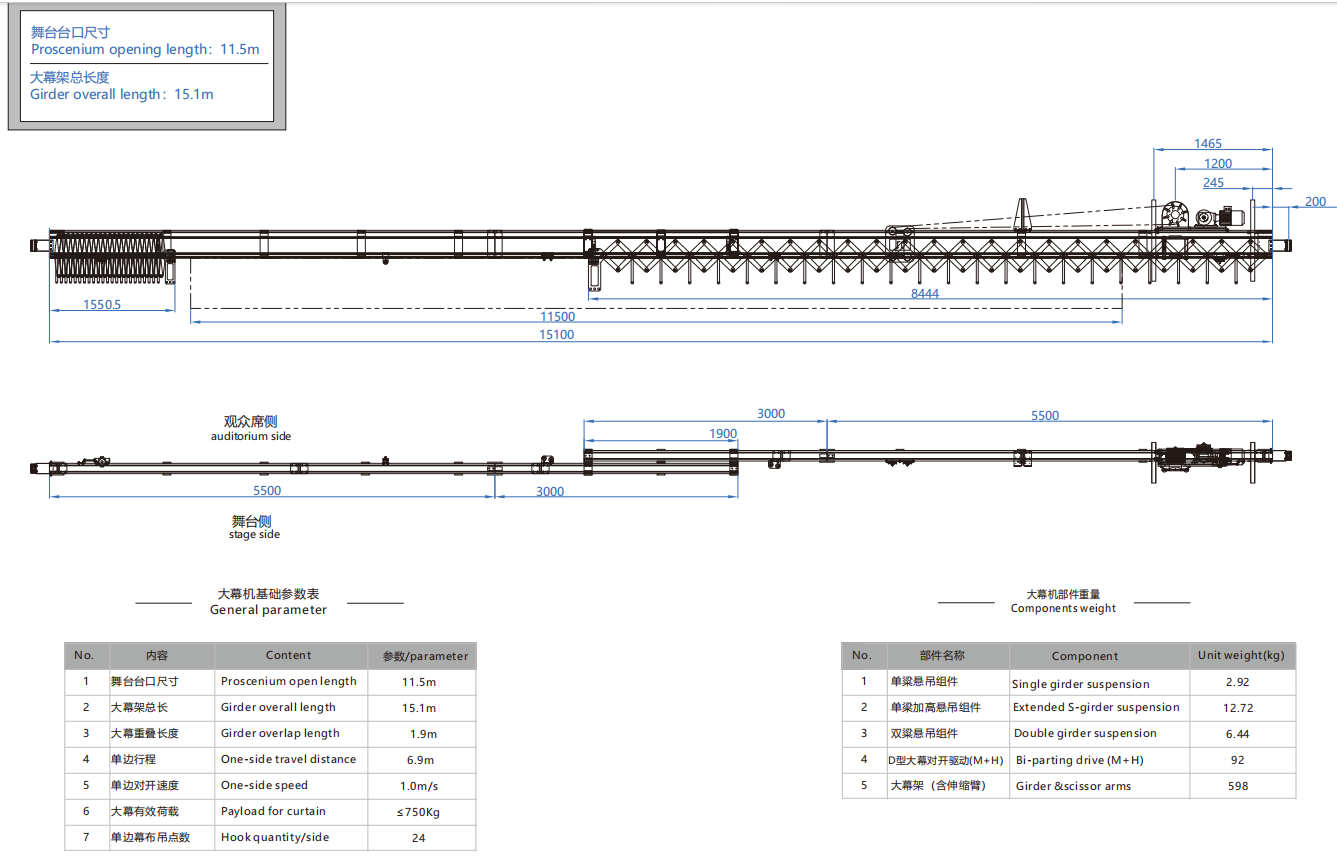Click the 1465 dimension at top right
This screenshot has width=1337, height=867.
pyautogui.click(x=1207, y=144)
